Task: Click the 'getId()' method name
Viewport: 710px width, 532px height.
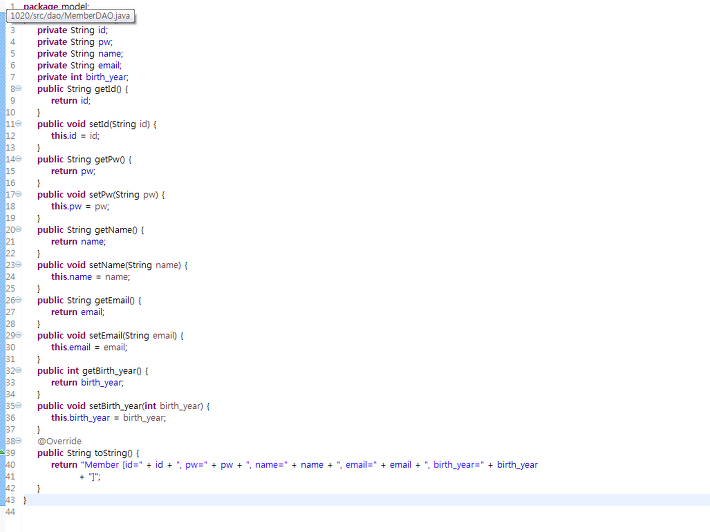Action: (108, 89)
